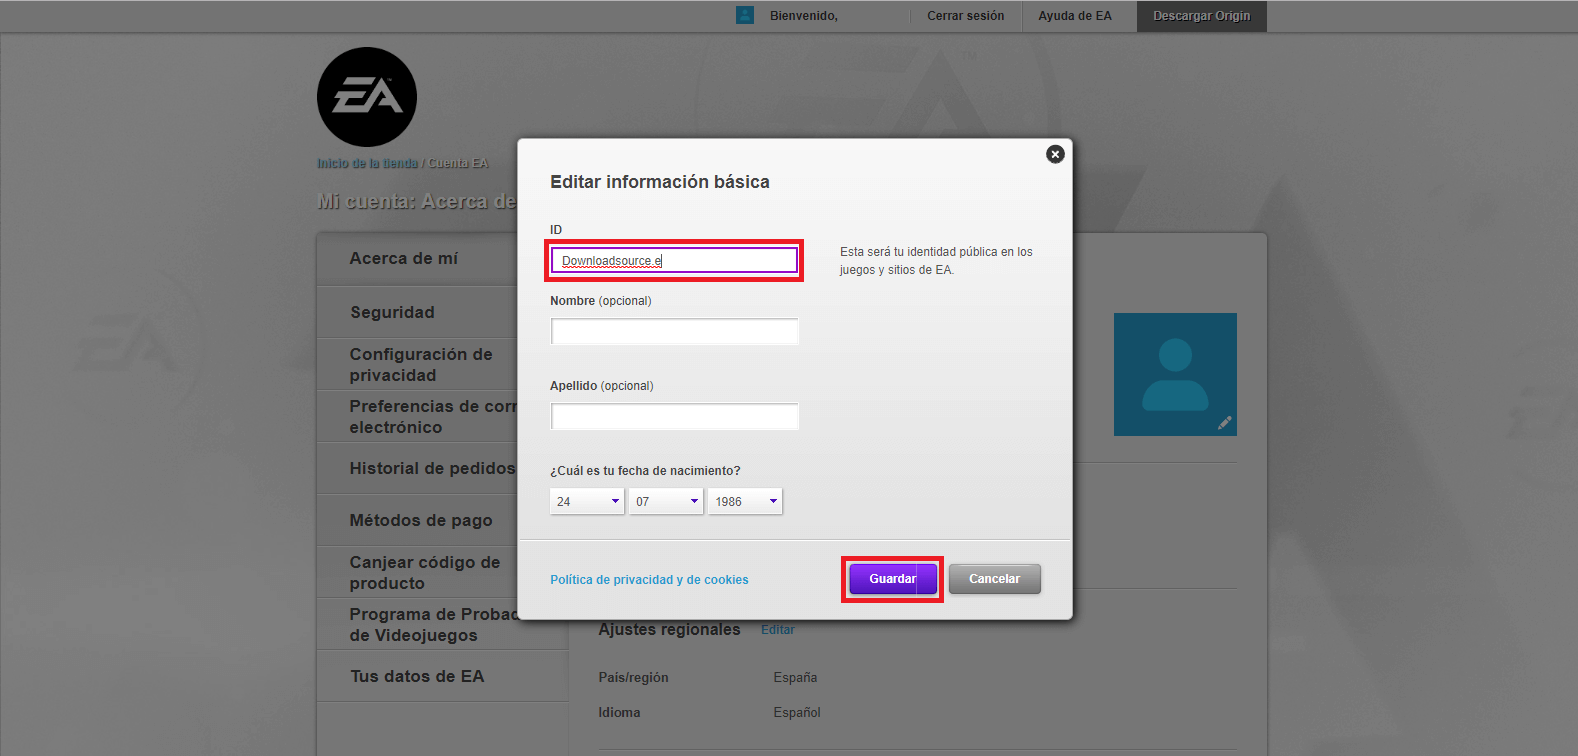Viewport: 1578px width, 756px height.
Task: Click ¿Cuál es tu fecha de nacimiento? label
Action: (x=645, y=471)
